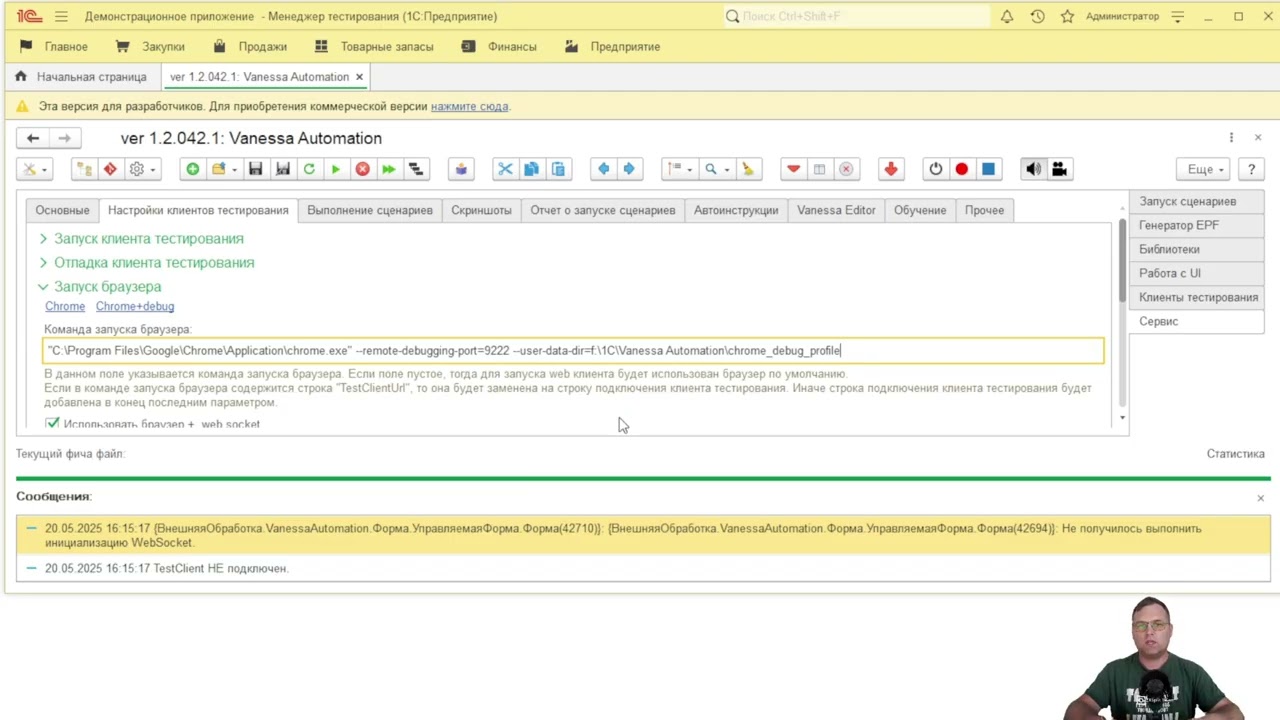Click the scissors cut icon
Screen dimensions: 1280x720
[x=505, y=169]
